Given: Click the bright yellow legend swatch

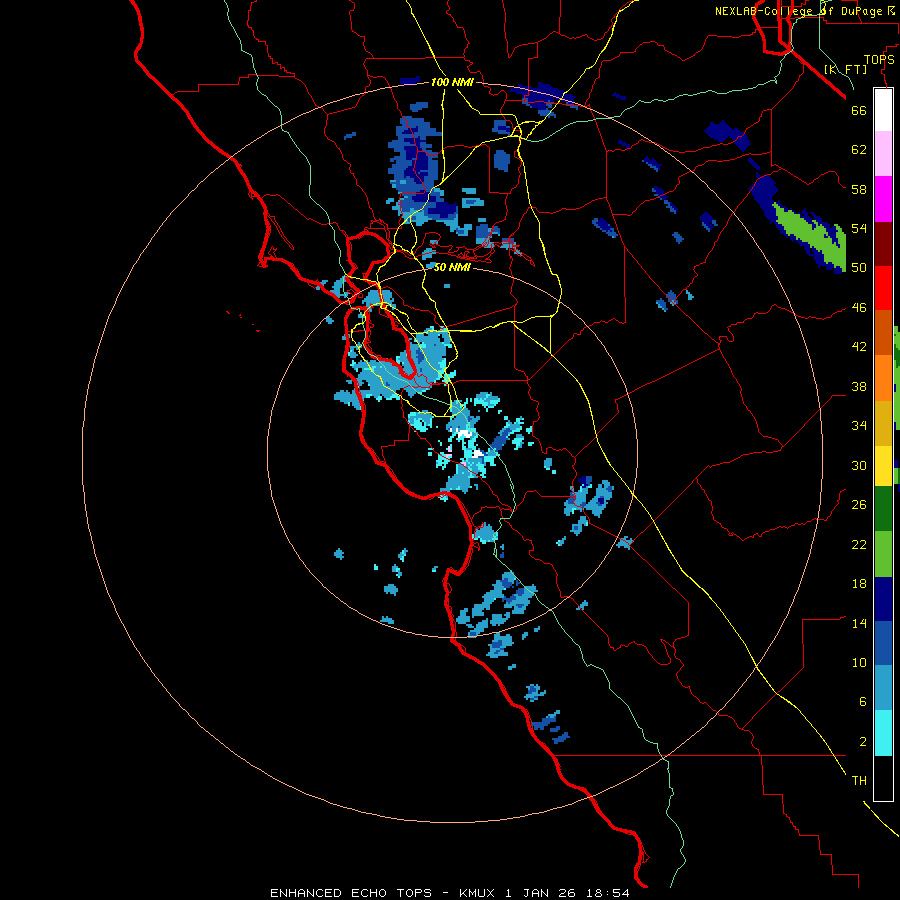Looking at the screenshot, I should (883, 465).
